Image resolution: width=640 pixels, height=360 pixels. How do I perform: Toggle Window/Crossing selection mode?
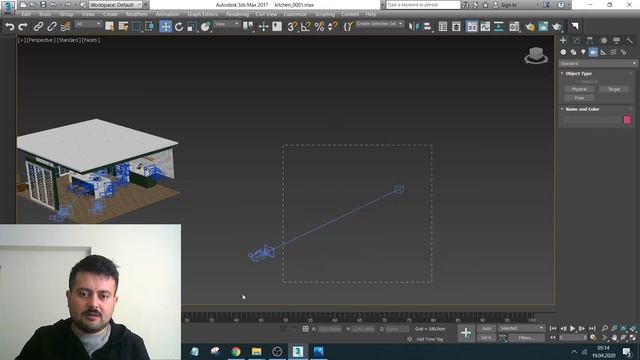click(x=149, y=27)
